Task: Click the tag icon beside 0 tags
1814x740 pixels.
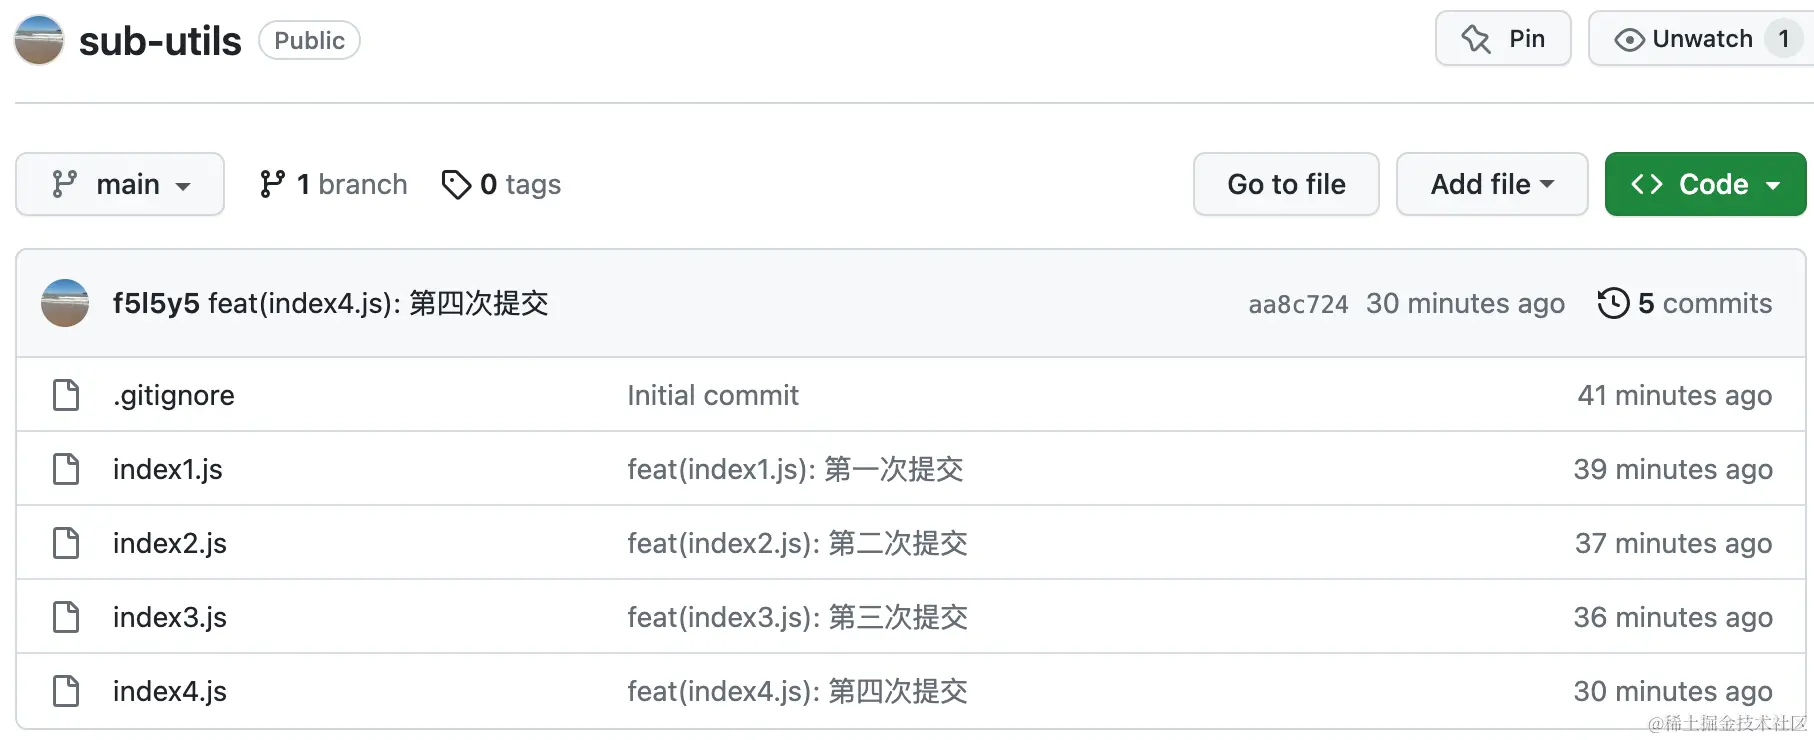Action: pyautogui.click(x=456, y=184)
